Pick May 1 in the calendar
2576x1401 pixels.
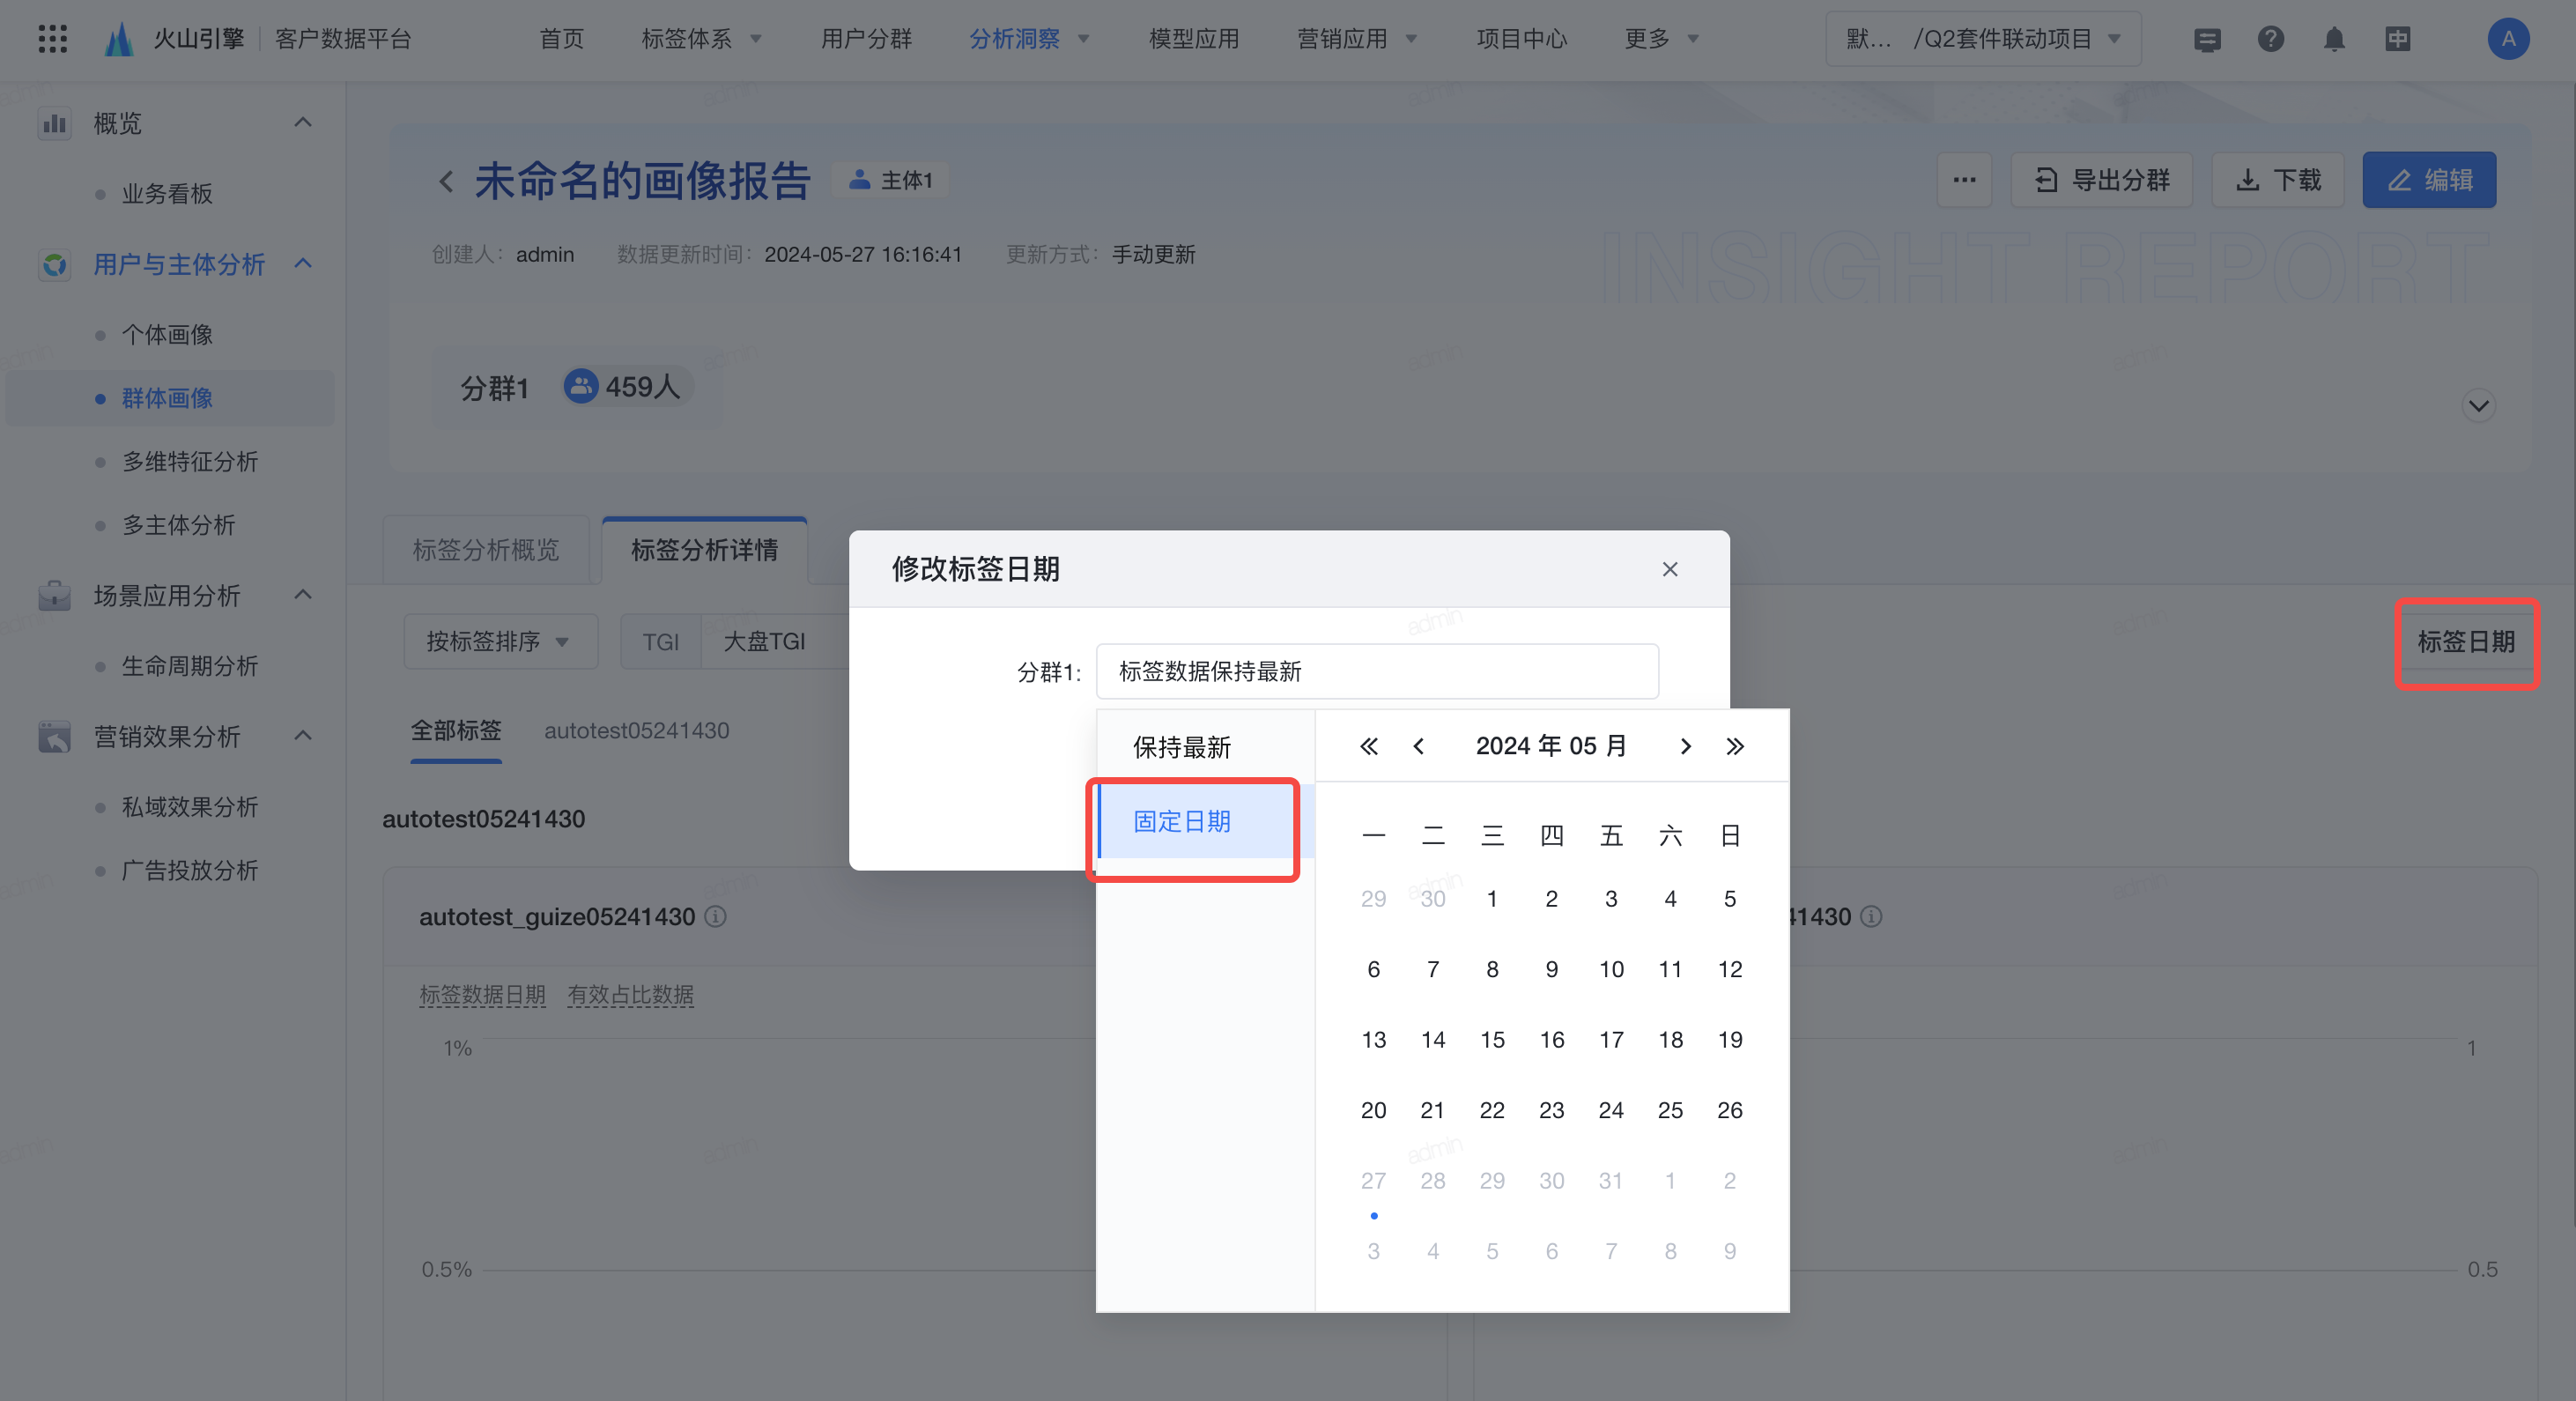[x=1492, y=899]
